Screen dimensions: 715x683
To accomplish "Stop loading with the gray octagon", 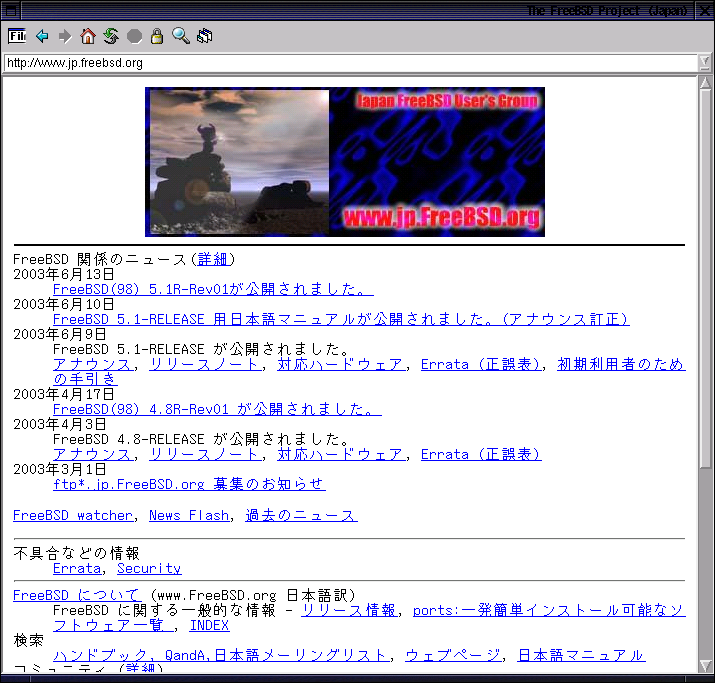I will (x=134, y=36).
